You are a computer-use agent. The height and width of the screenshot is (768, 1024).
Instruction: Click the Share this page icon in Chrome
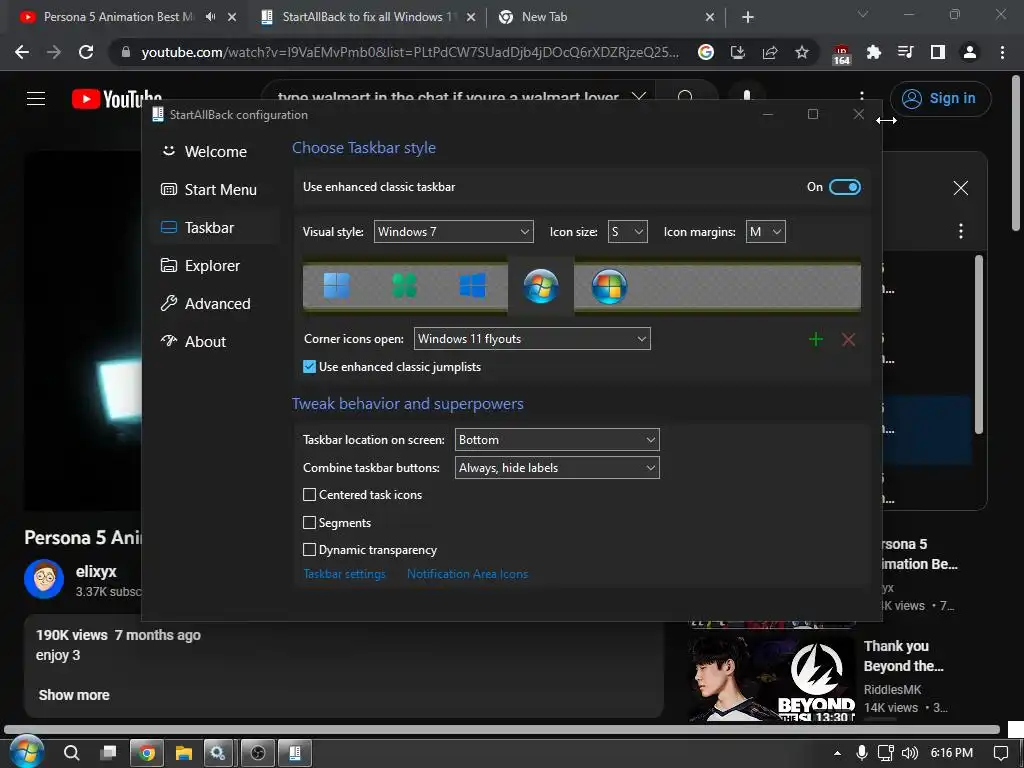[x=770, y=52]
